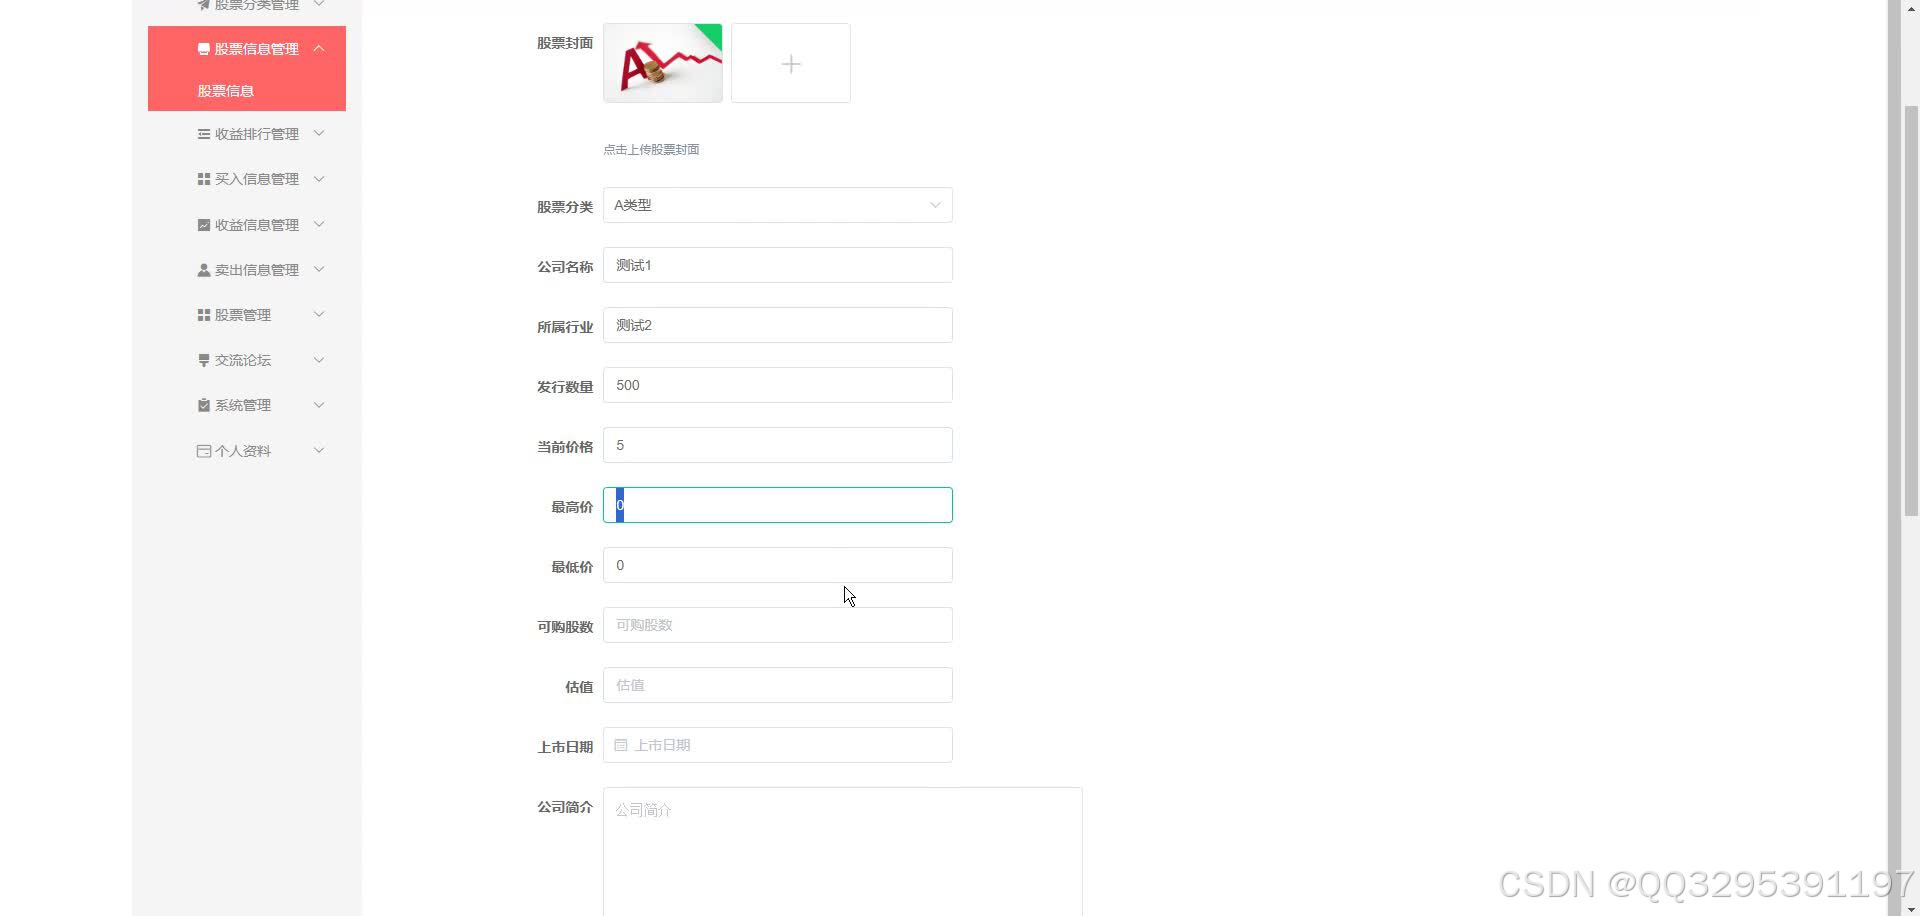Focus the 最低价 input field

[777, 565]
